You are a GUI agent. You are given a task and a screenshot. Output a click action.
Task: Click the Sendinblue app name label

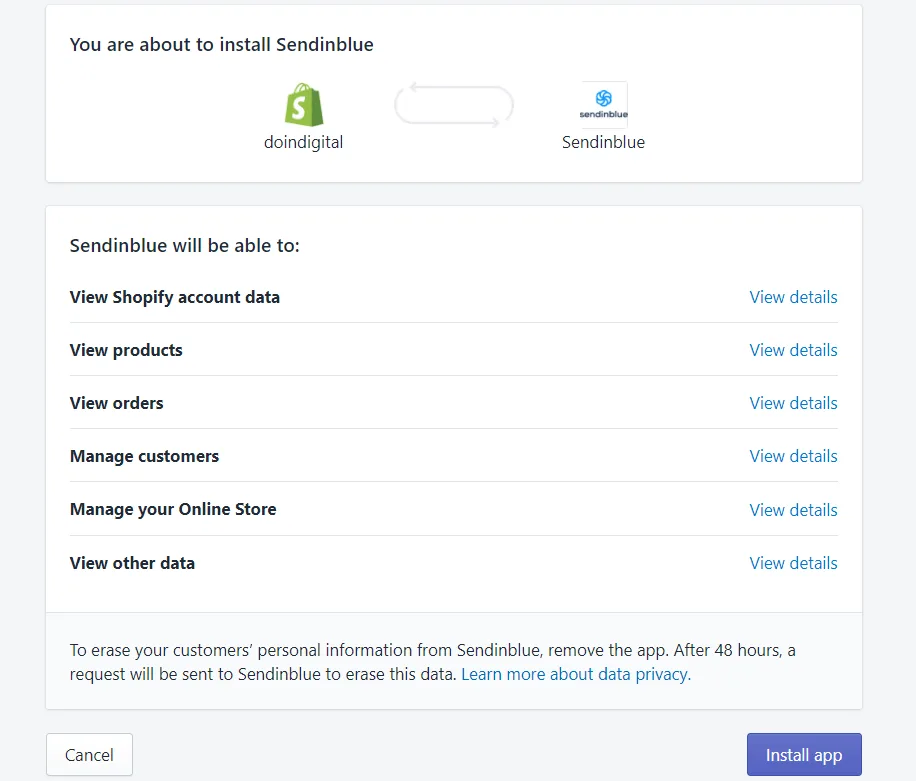[603, 142]
